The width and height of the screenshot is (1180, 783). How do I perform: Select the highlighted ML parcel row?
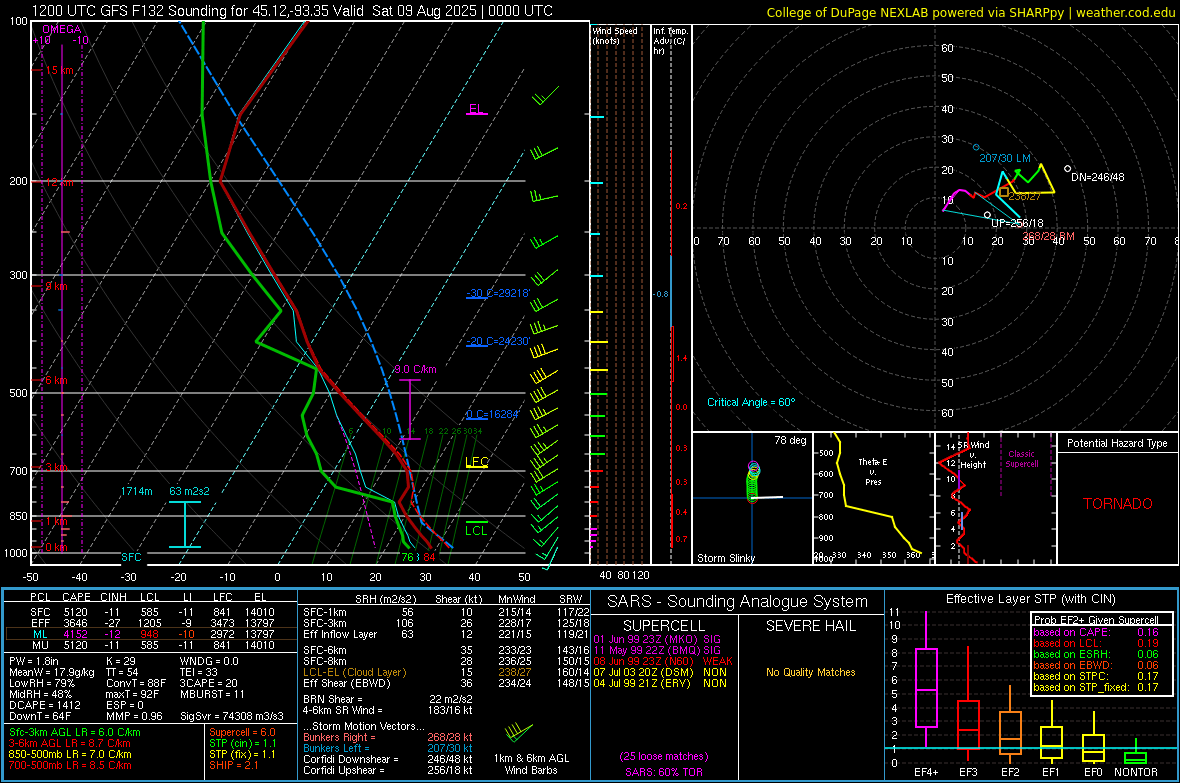tap(151, 634)
